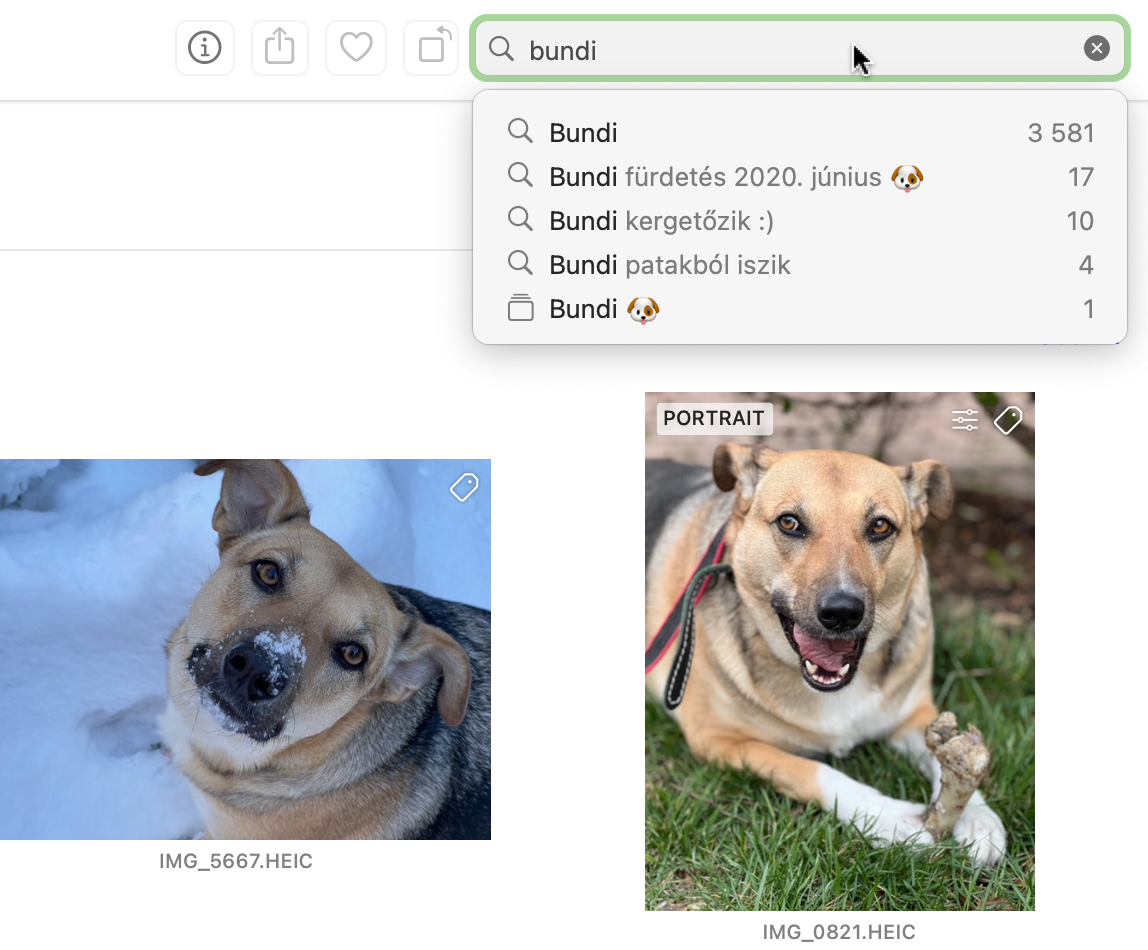This screenshot has width=1148, height=950.
Task: Choose "Bundi fürdetés 2020. június" suggestion
Action: [x=800, y=176]
